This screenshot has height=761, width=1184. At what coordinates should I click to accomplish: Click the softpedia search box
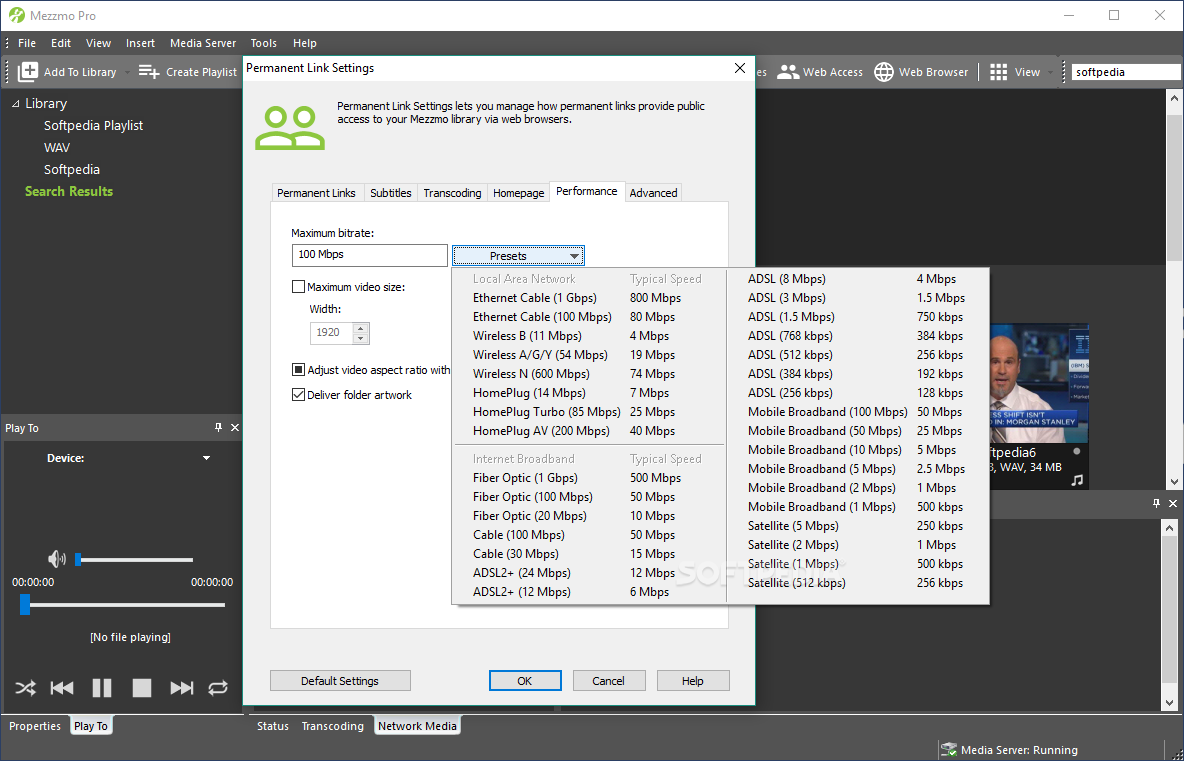[x=1127, y=72]
